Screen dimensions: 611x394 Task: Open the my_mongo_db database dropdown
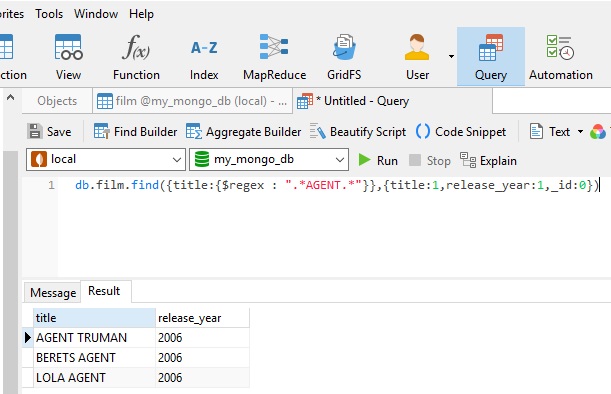269,159
